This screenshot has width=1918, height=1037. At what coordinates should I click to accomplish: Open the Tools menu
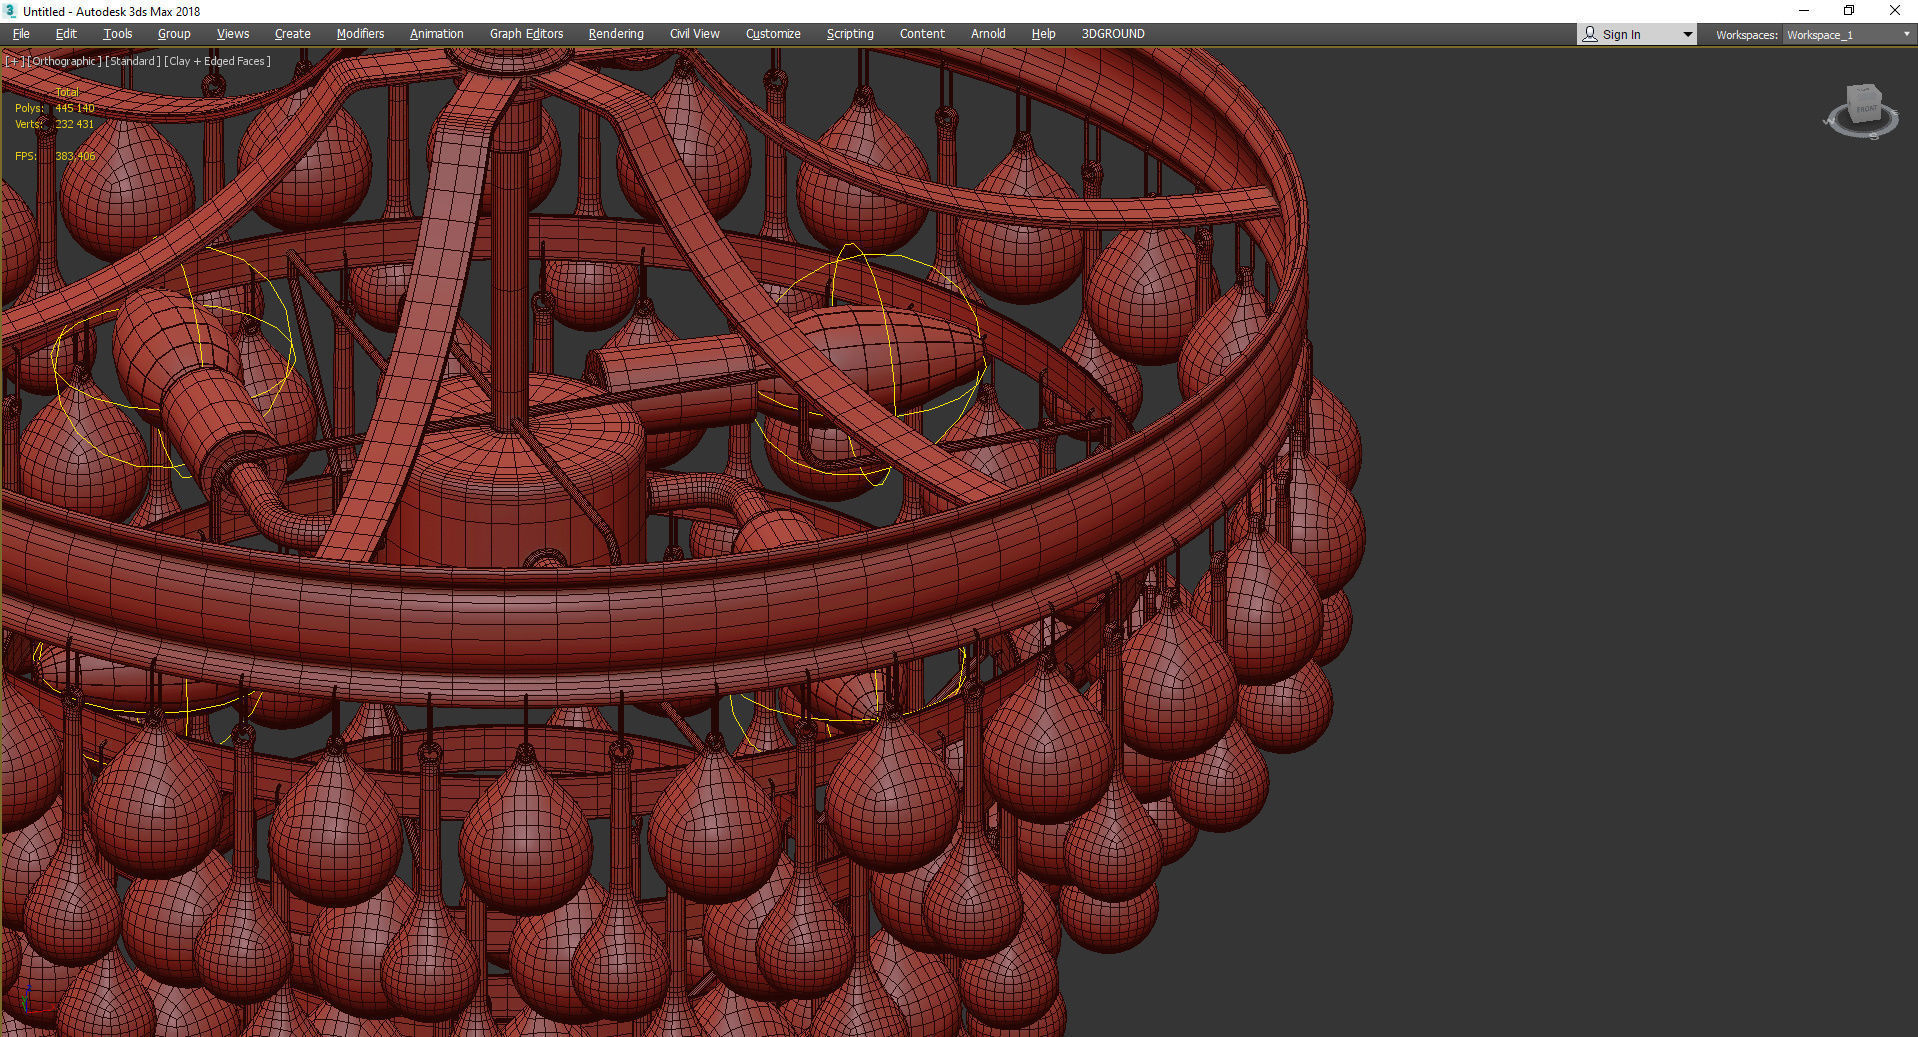[x=118, y=34]
